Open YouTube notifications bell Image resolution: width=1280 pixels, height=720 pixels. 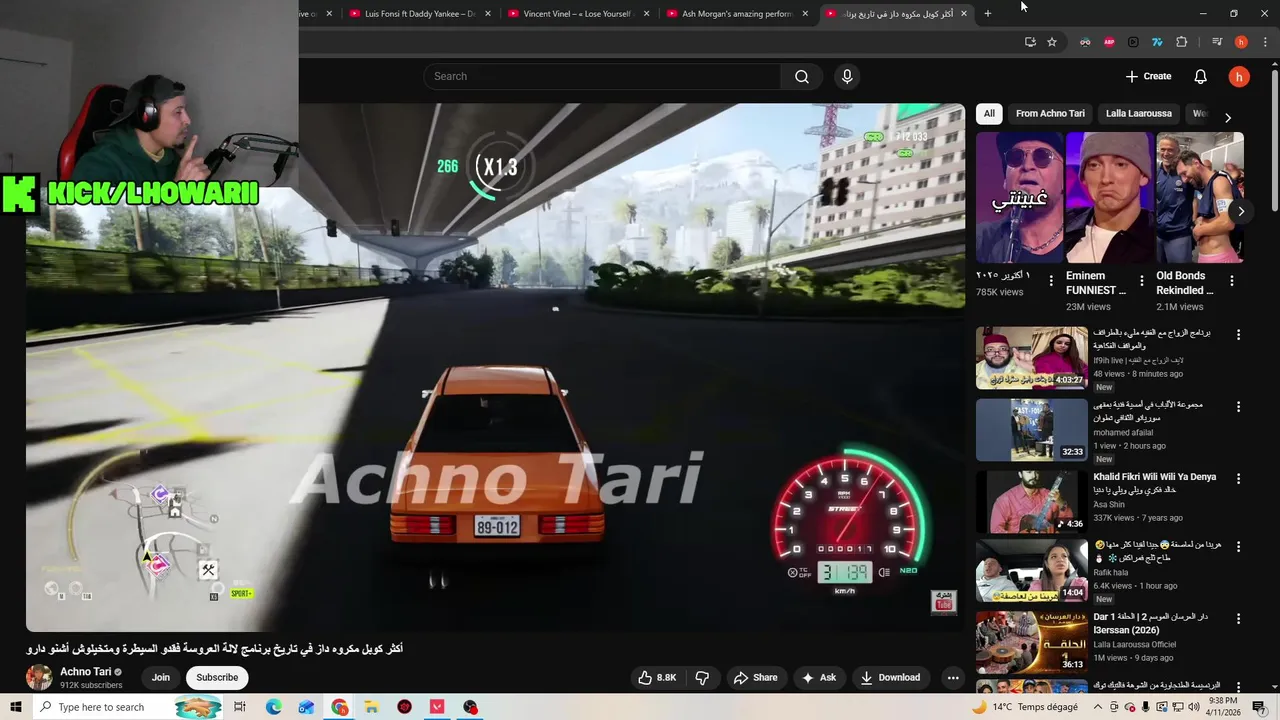coord(1200,77)
